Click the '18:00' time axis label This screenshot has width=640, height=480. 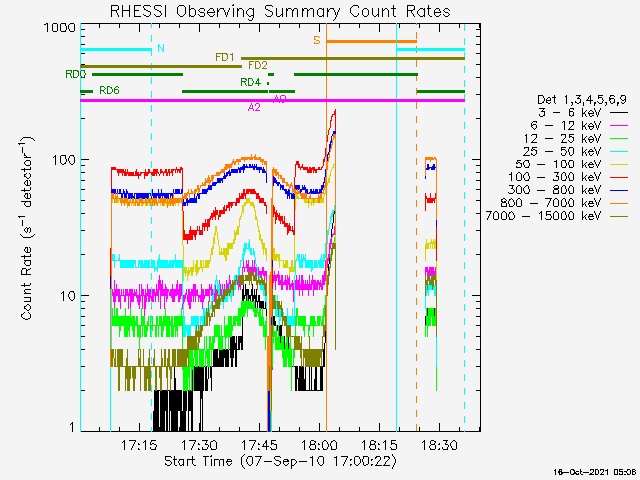click(x=320, y=444)
